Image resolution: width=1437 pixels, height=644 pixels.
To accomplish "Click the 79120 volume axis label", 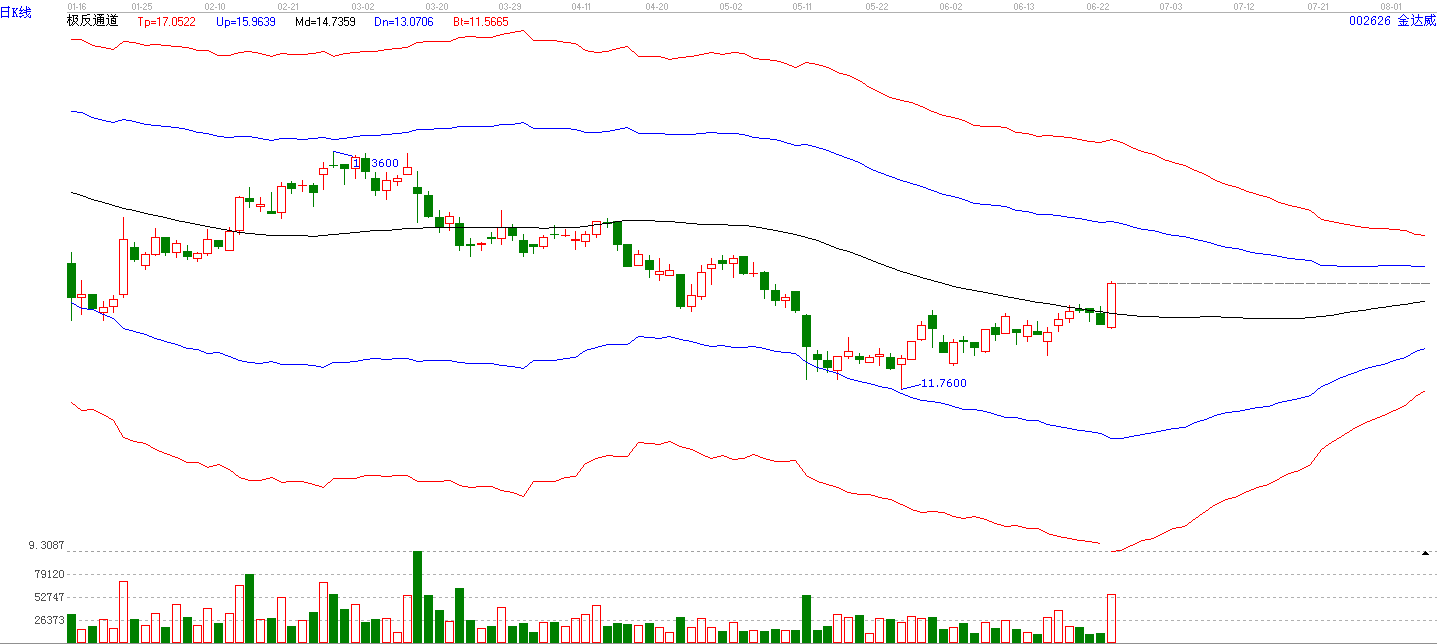I will [50, 574].
